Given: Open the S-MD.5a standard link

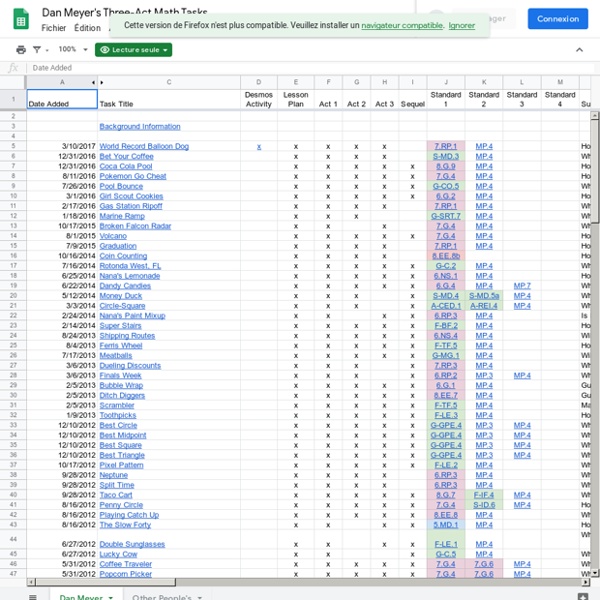Looking at the screenshot, I should coord(484,296).
